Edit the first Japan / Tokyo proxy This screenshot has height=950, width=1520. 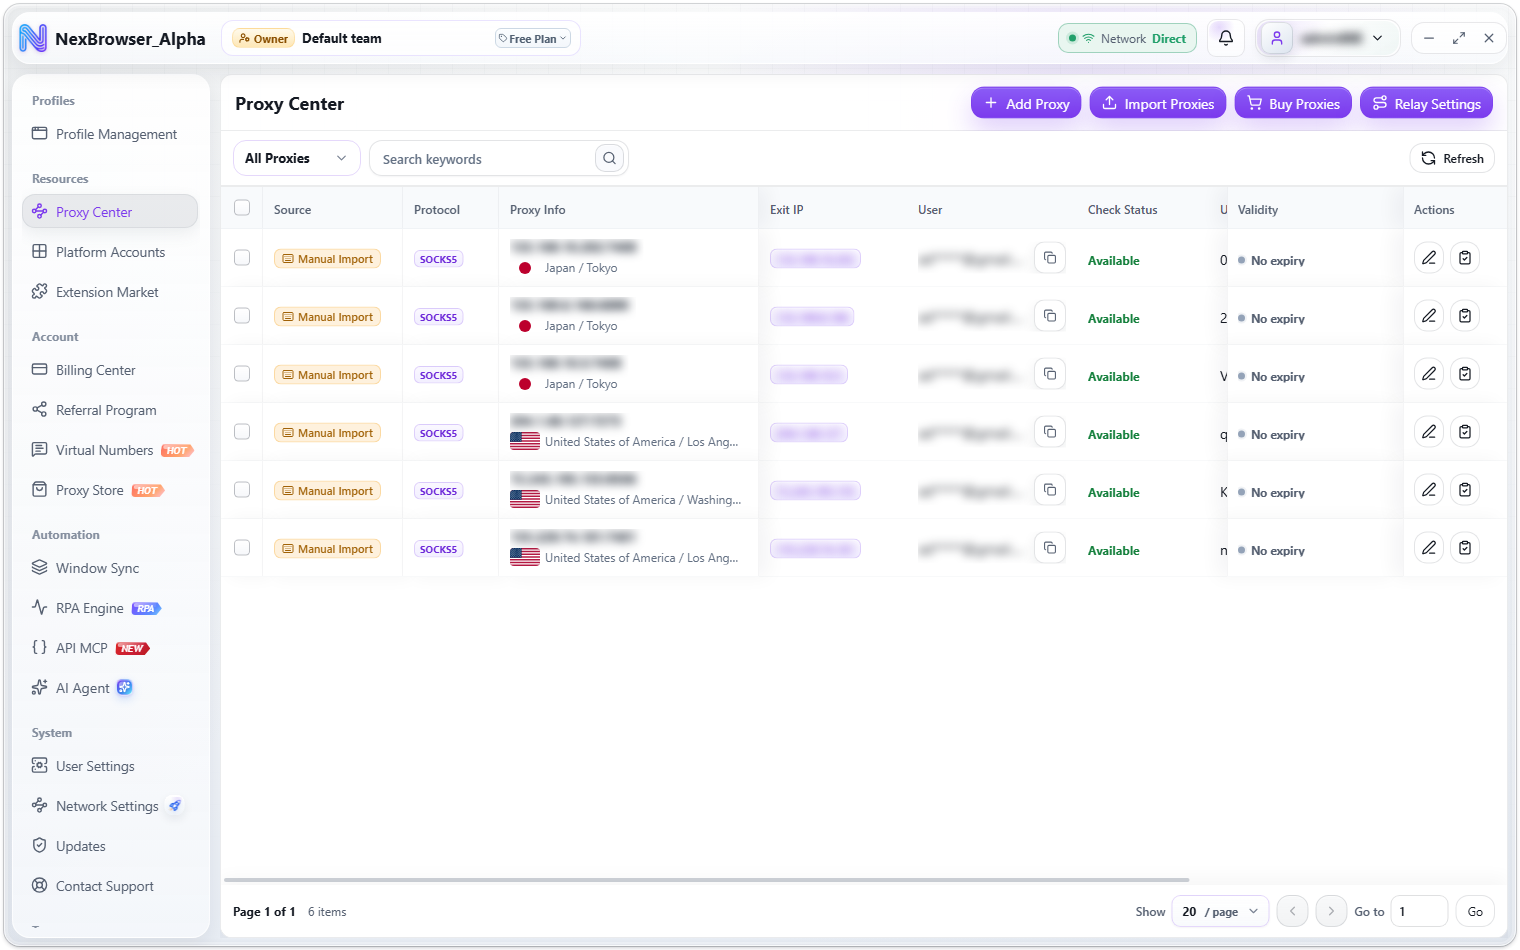click(1429, 258)
